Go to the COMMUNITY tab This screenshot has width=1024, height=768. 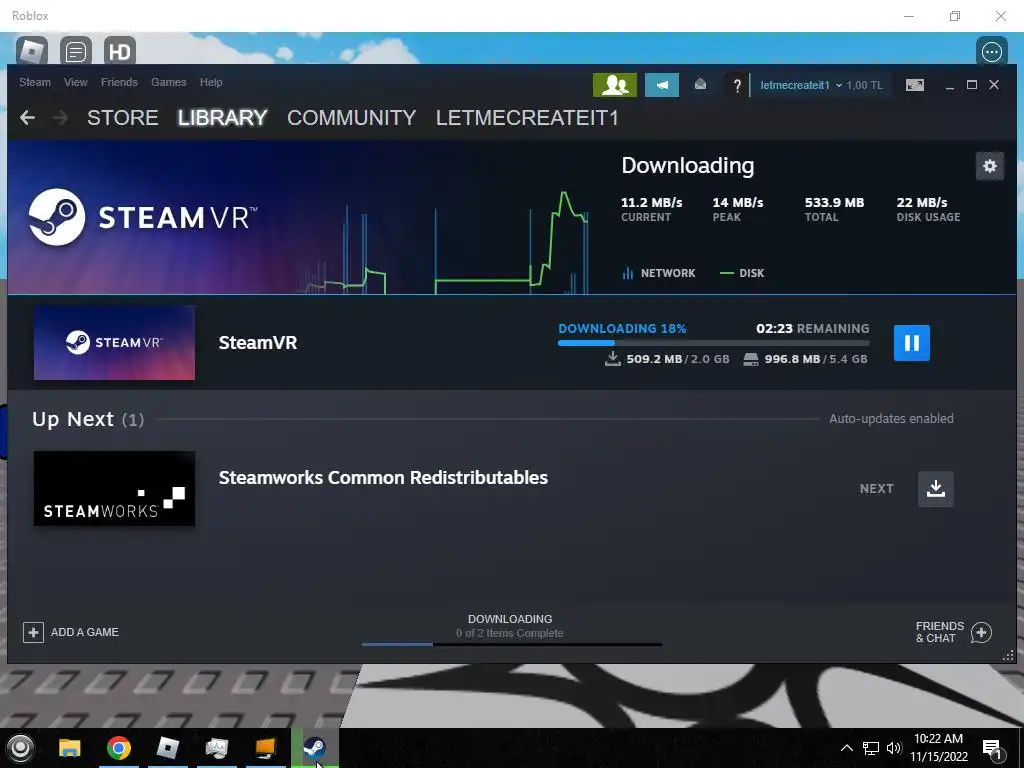(351, 118)
